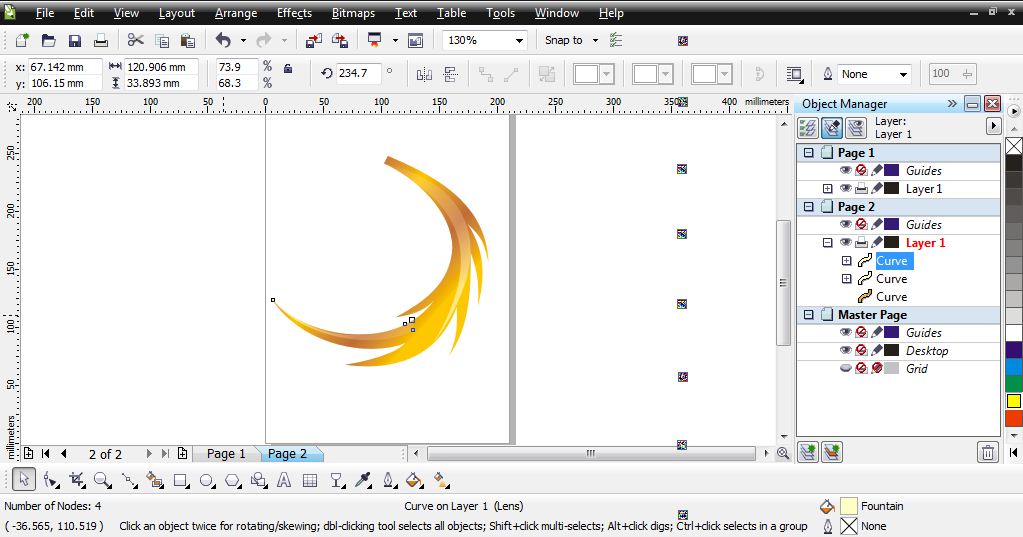The height and width of the screenshot is (537, 1023).
Task: Toggle visibility eye of Page 1 Guides
Action: coord(846,170)
